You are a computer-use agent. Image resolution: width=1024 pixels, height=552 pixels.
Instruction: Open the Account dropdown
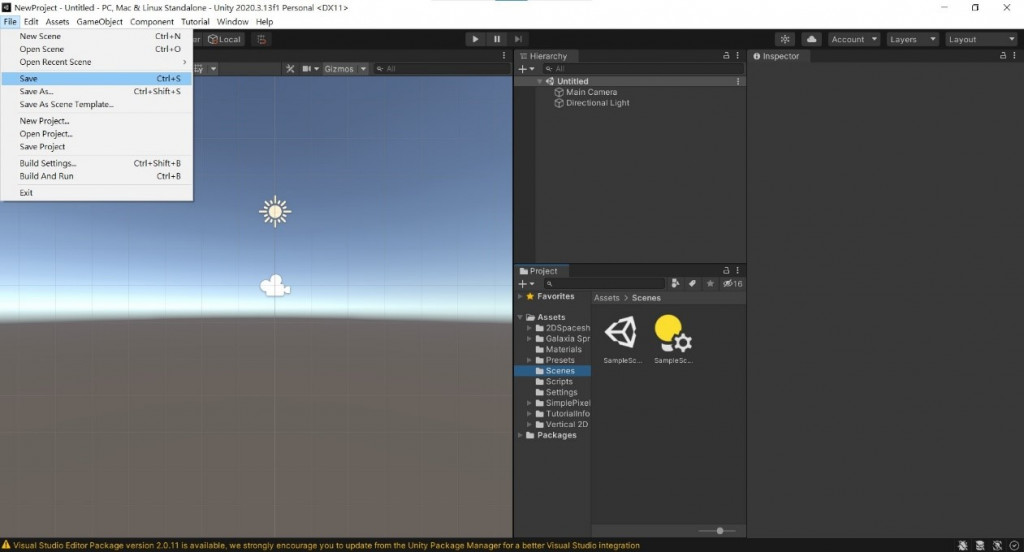pyautogui.click(x=854, y=39)
